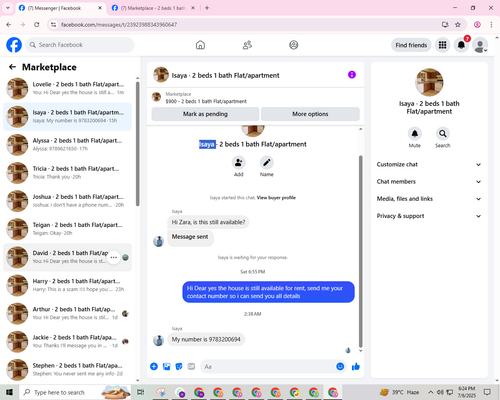Choose a sticker in the composer

pyautogui.click(x=179, y=367)
